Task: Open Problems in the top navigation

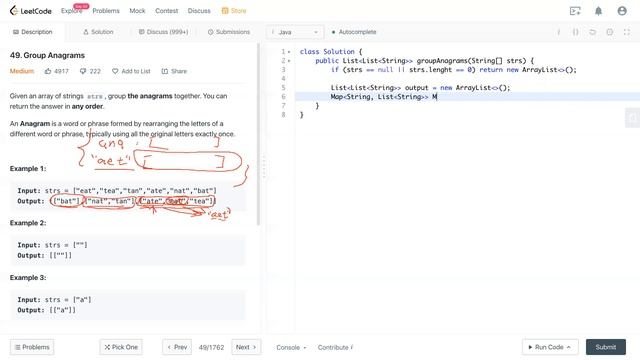Action: (x=106, y=11)
